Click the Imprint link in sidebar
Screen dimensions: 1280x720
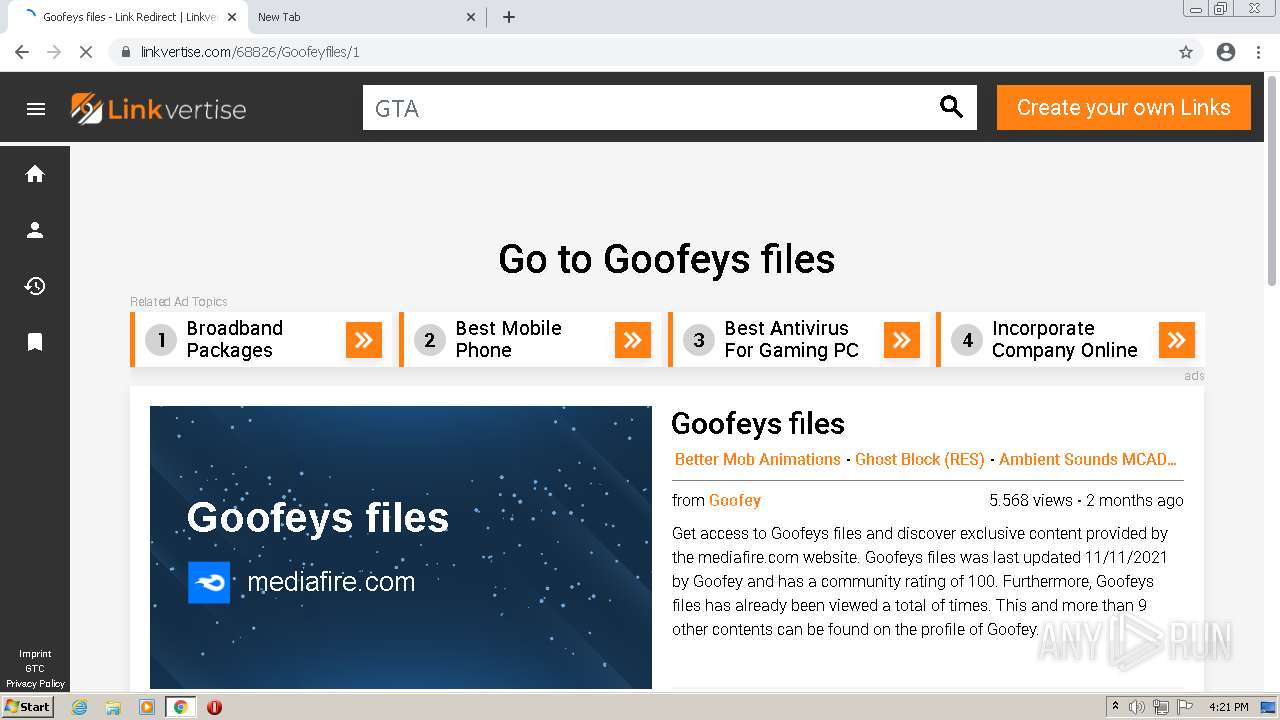35,654
